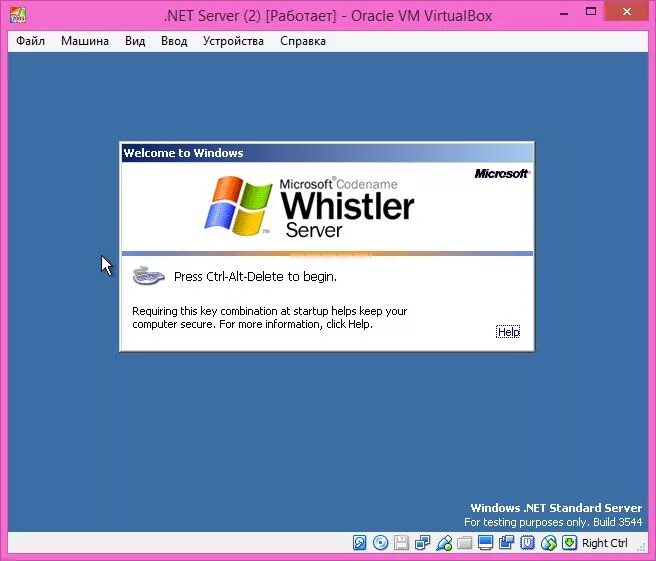Image resolution: width=656 pixels, height=561 pixels.
Task: Click the CPU virtualization chip status icon
Action: [527, 543]
